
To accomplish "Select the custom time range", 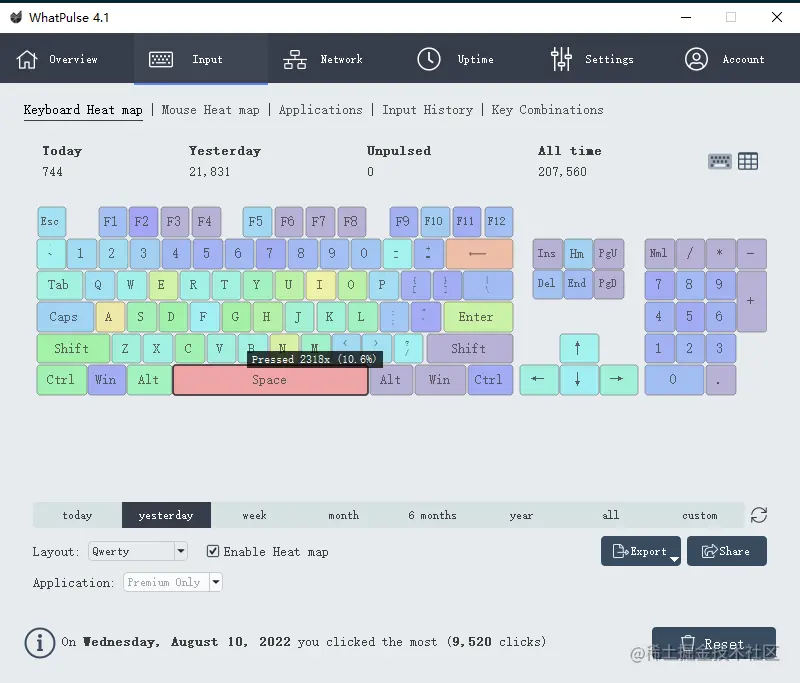I will point(699,515).
